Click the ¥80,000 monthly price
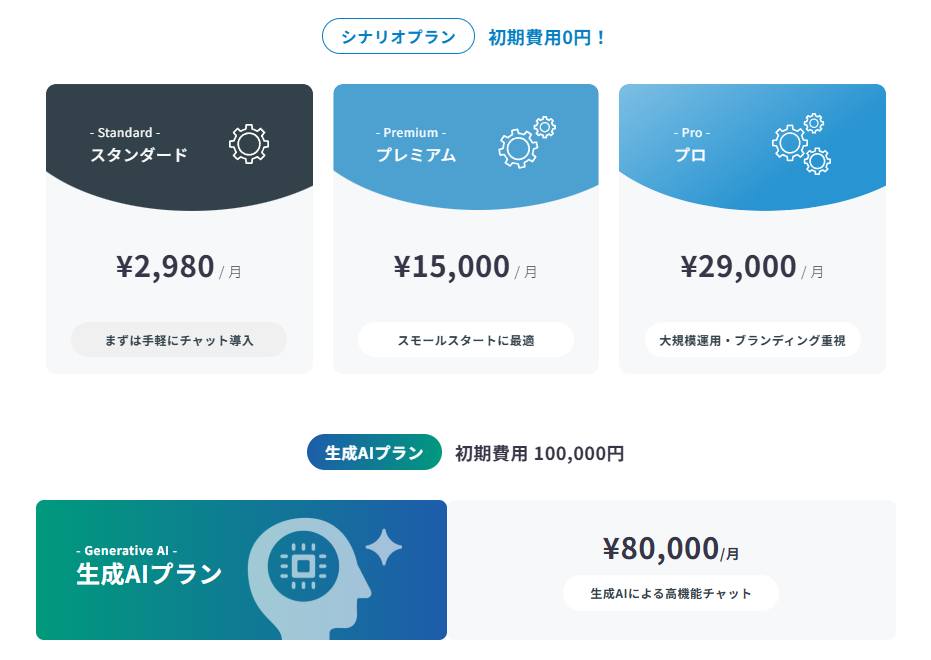The image size is (931, 660). point(661,548)
